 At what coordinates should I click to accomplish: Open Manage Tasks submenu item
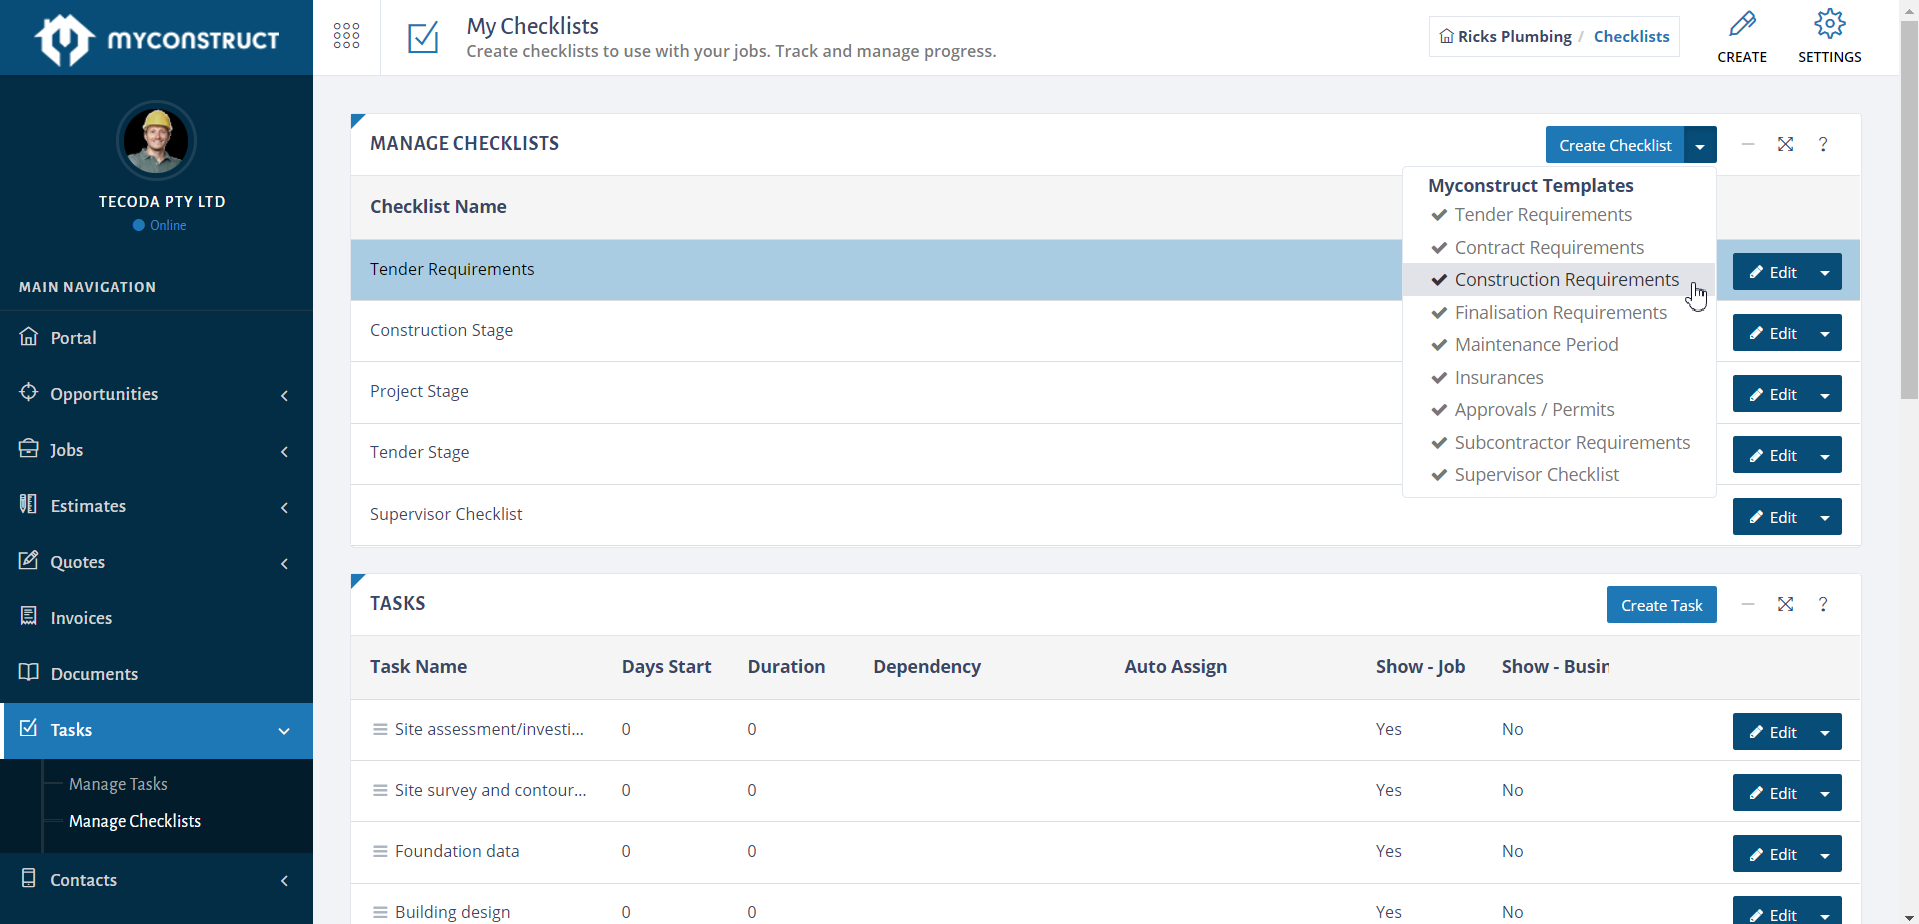pyautogui.click(x=118, y=784)
